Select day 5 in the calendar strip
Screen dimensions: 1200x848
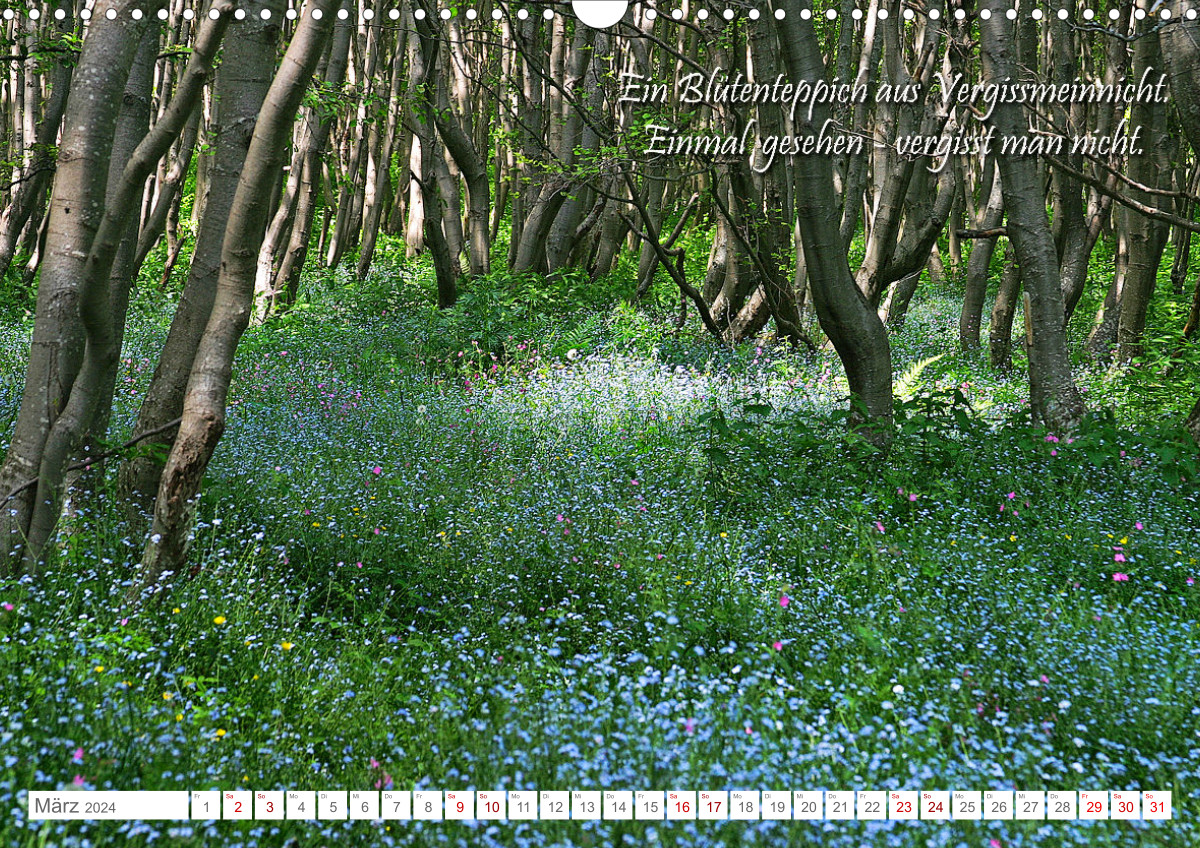[x=332, y=805]
